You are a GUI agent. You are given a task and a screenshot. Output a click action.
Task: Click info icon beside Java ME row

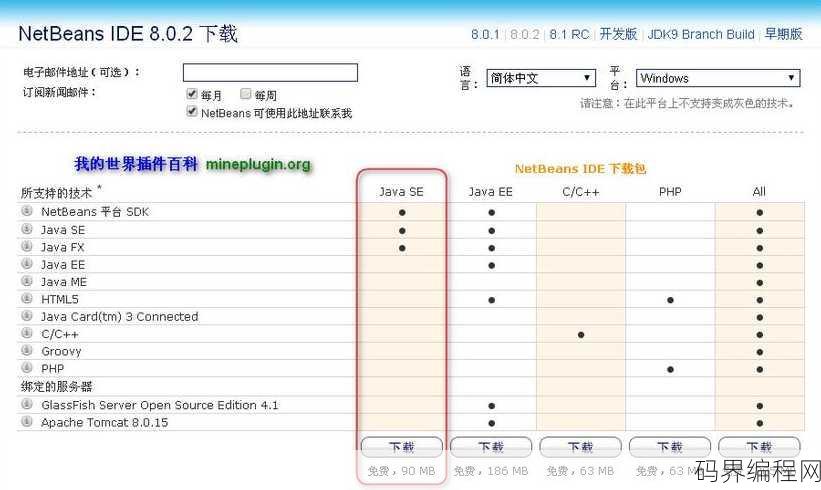point(27,281)
